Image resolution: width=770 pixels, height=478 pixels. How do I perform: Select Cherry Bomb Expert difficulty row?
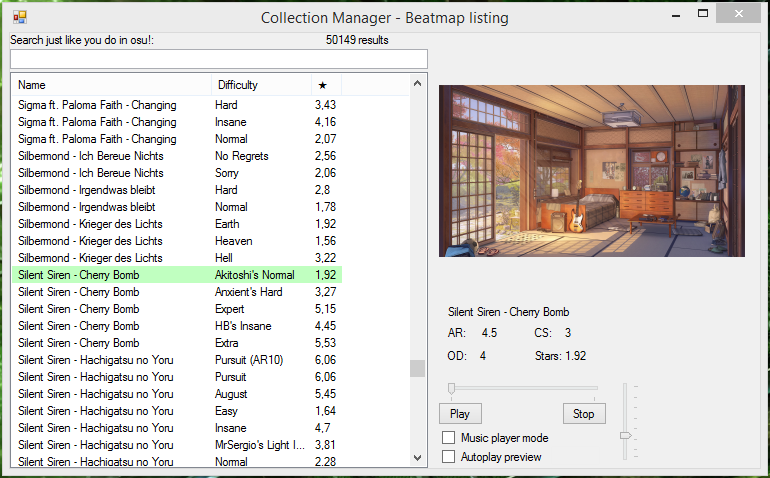click(177, 309)
